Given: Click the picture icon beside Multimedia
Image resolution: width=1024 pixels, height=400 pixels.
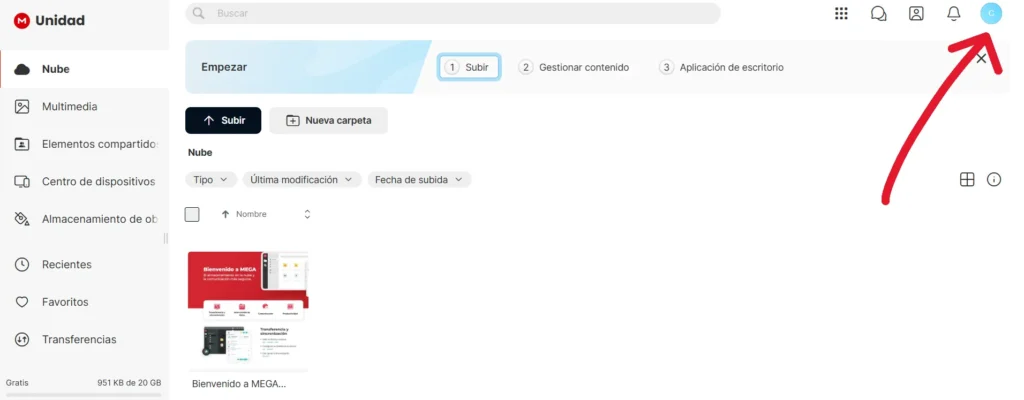Looking at the screenshot, I should [x=22, y=107].
